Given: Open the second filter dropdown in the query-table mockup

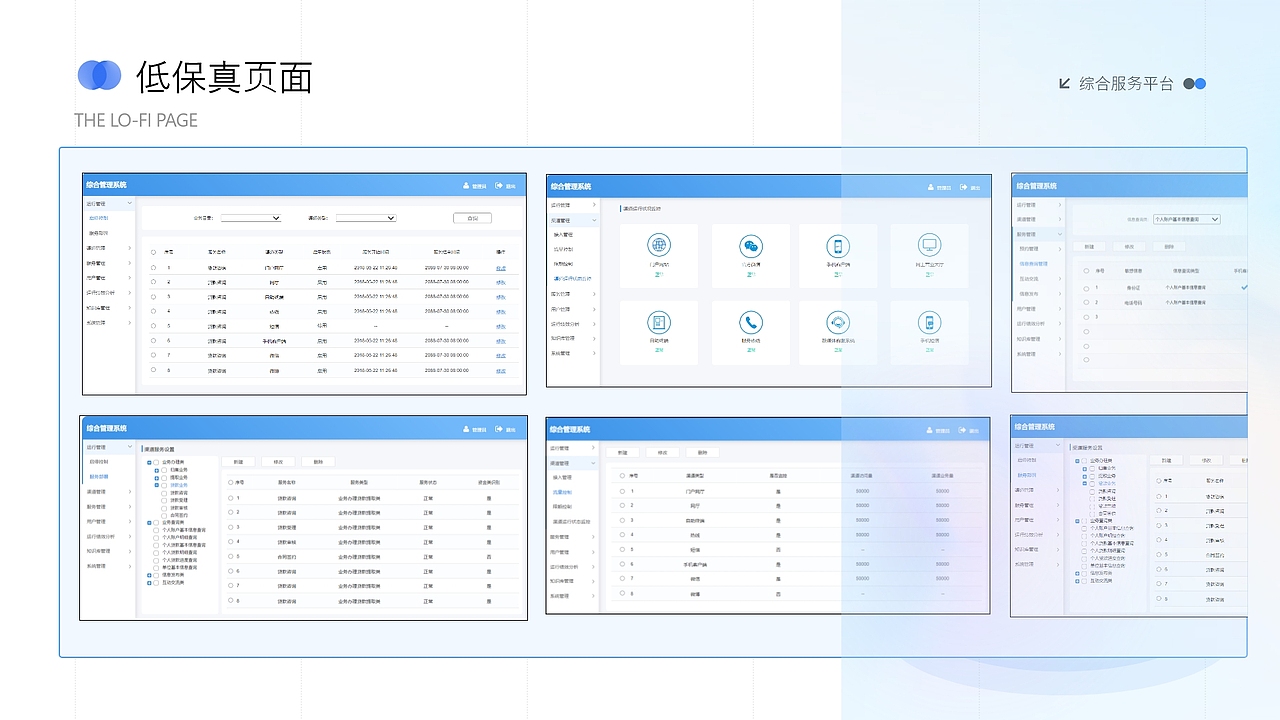Looking at the screenshot, I should point(366,218).
